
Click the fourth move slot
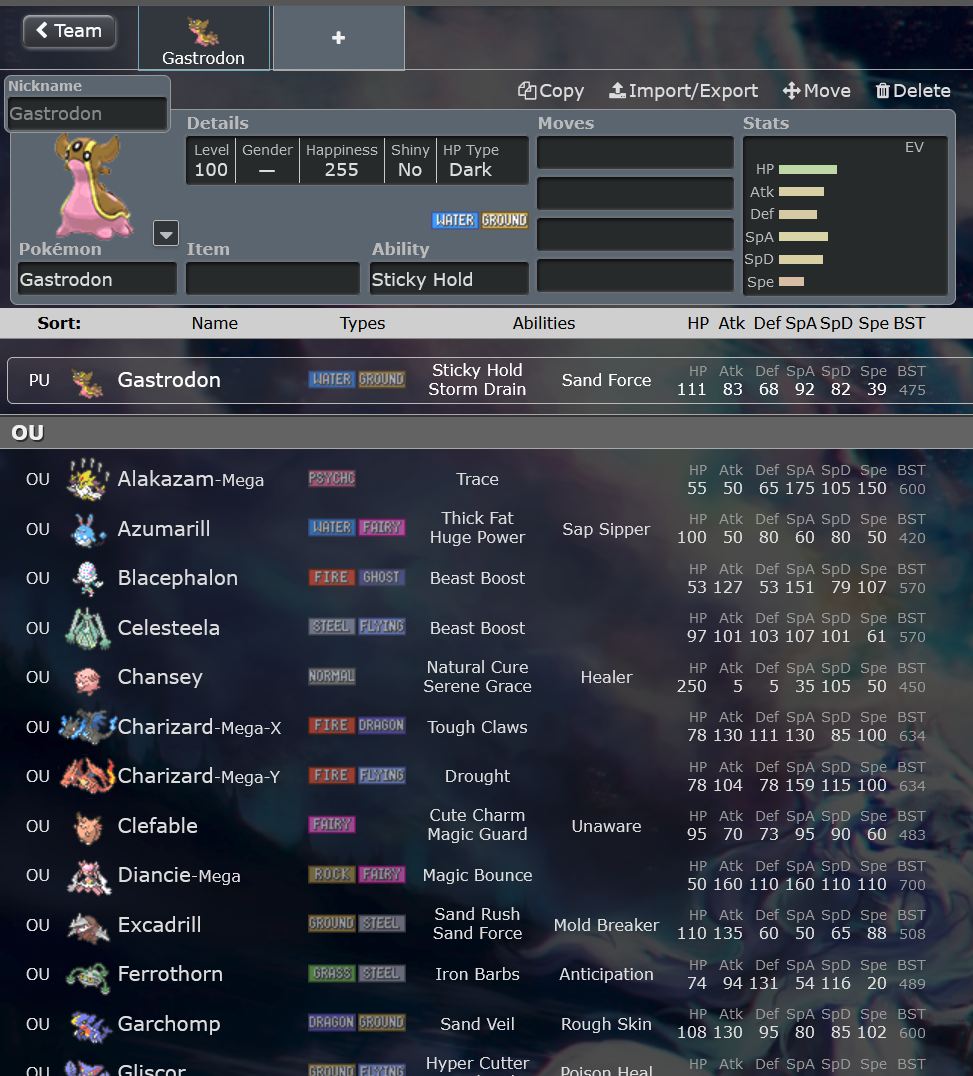[x=635, y=276]
